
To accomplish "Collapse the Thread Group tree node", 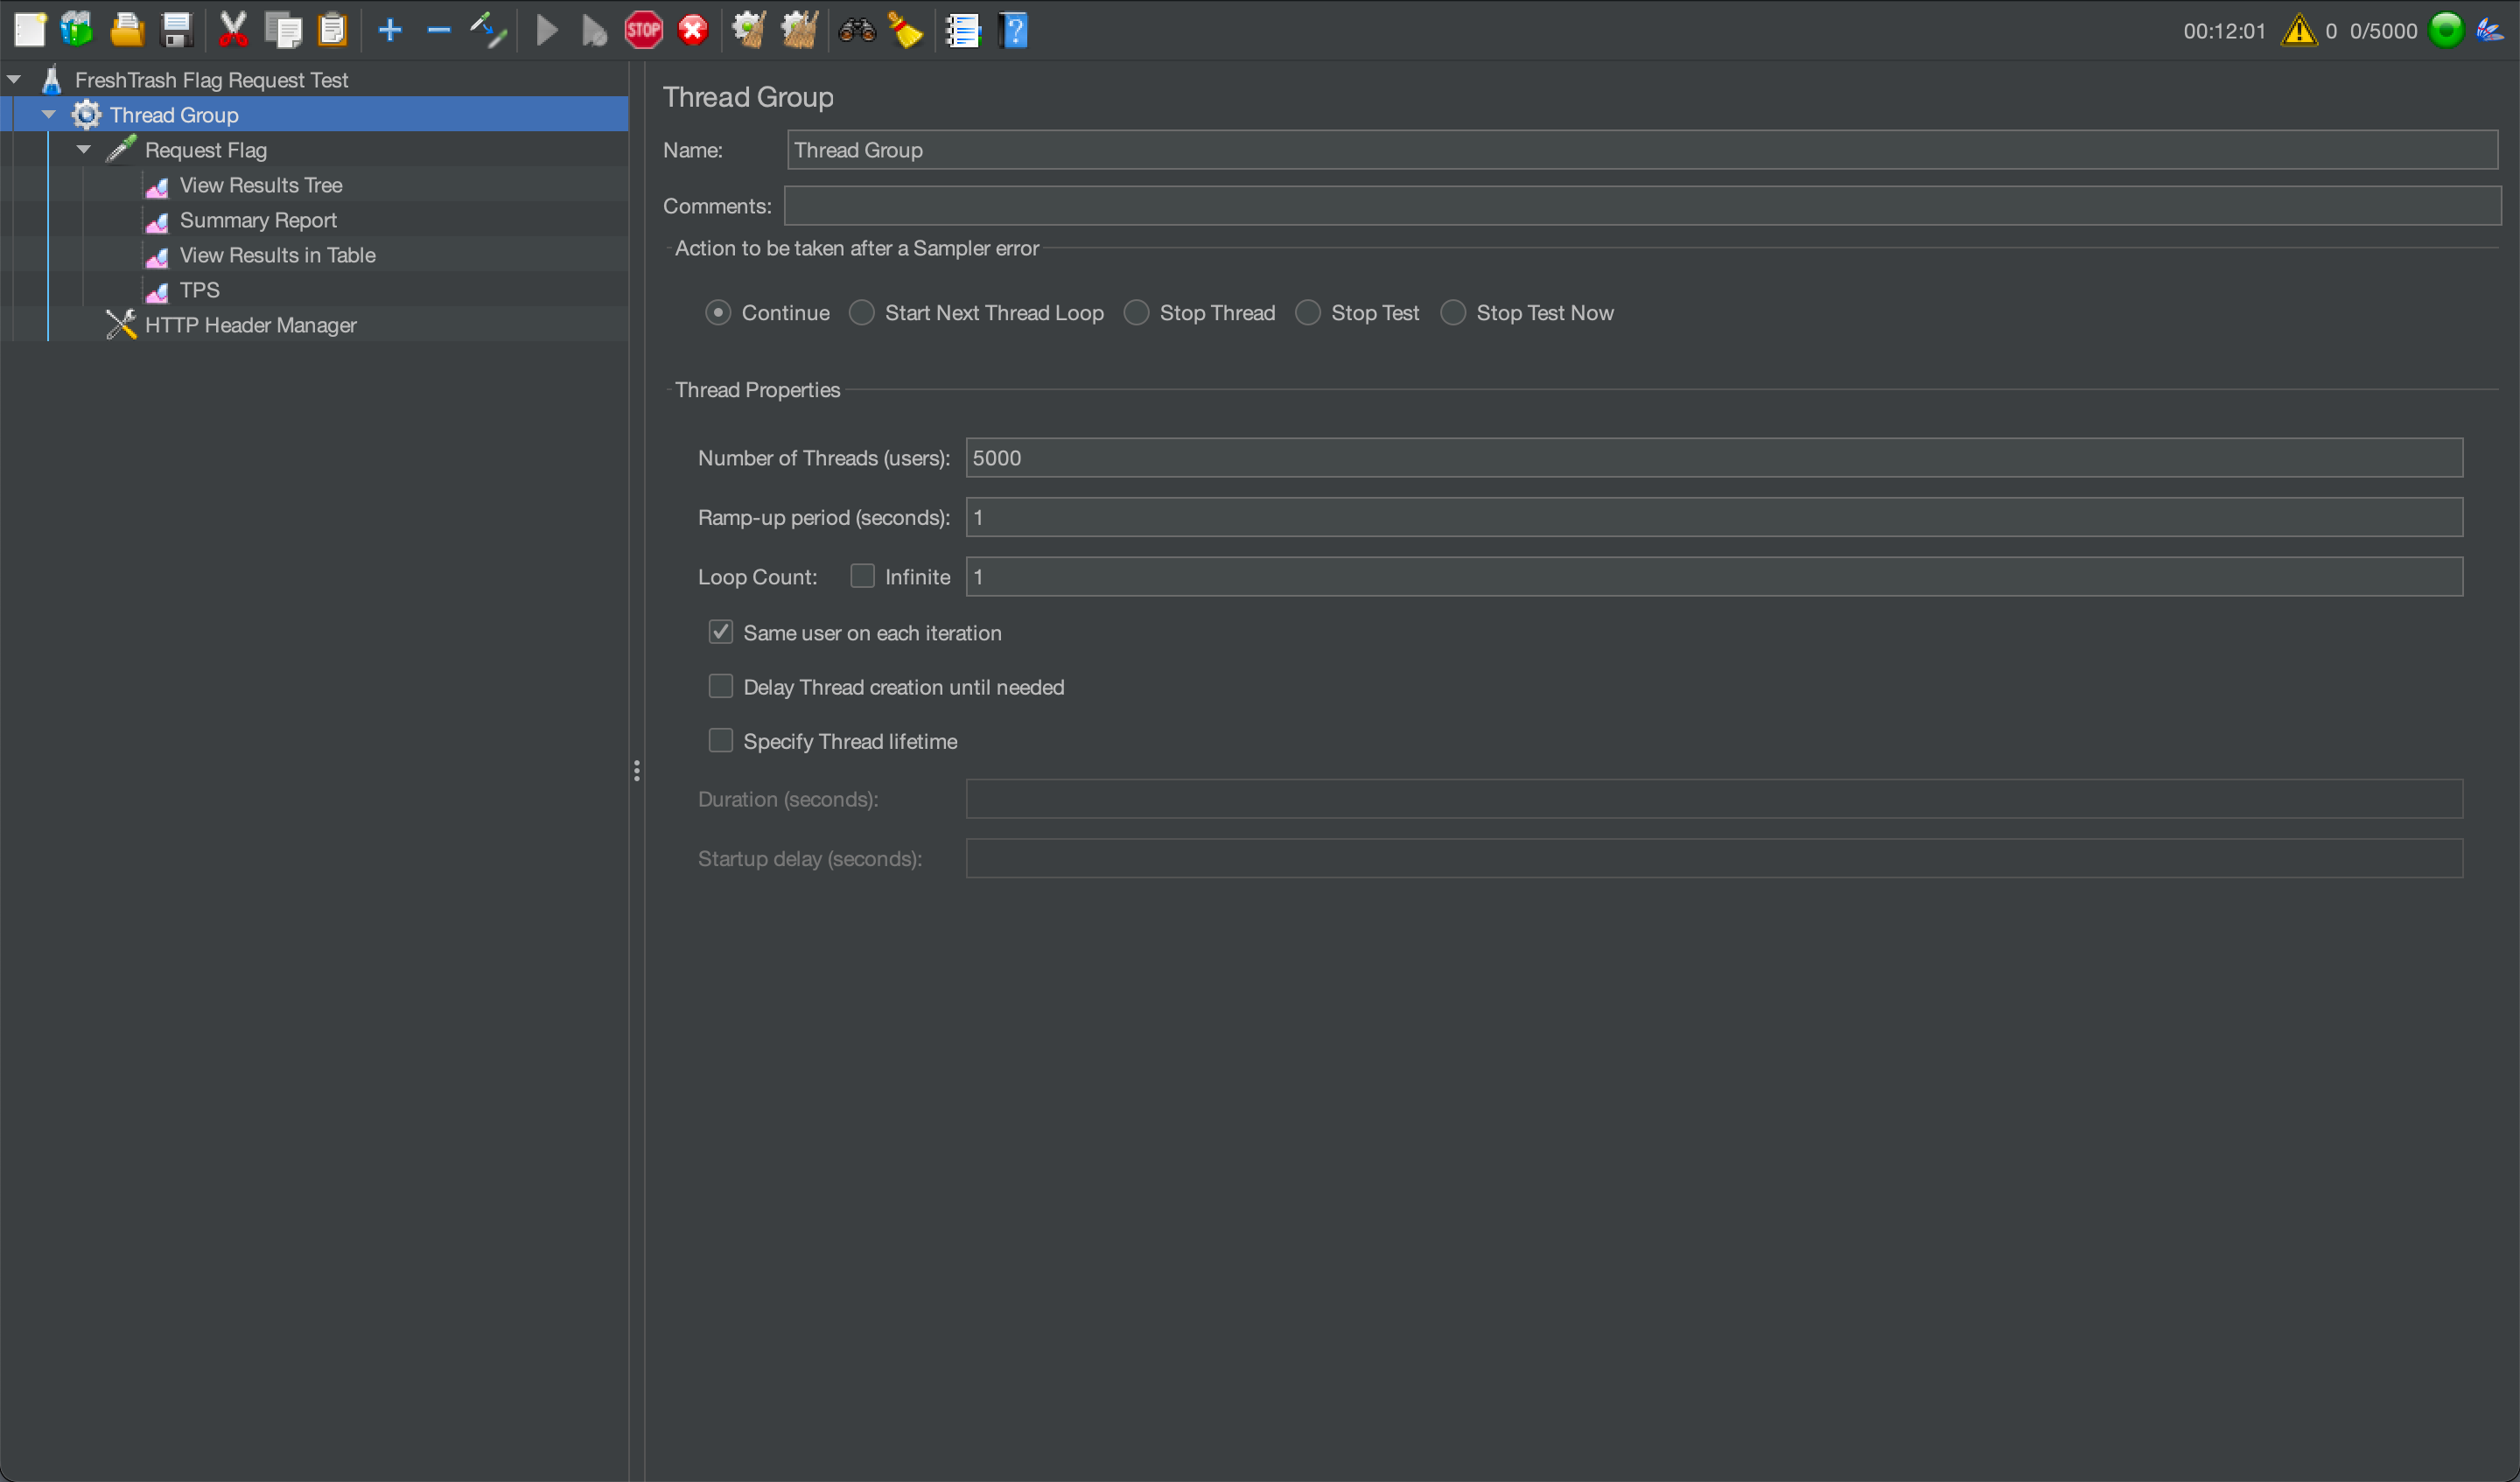I will pyautogui.click(x=48, y=114).
